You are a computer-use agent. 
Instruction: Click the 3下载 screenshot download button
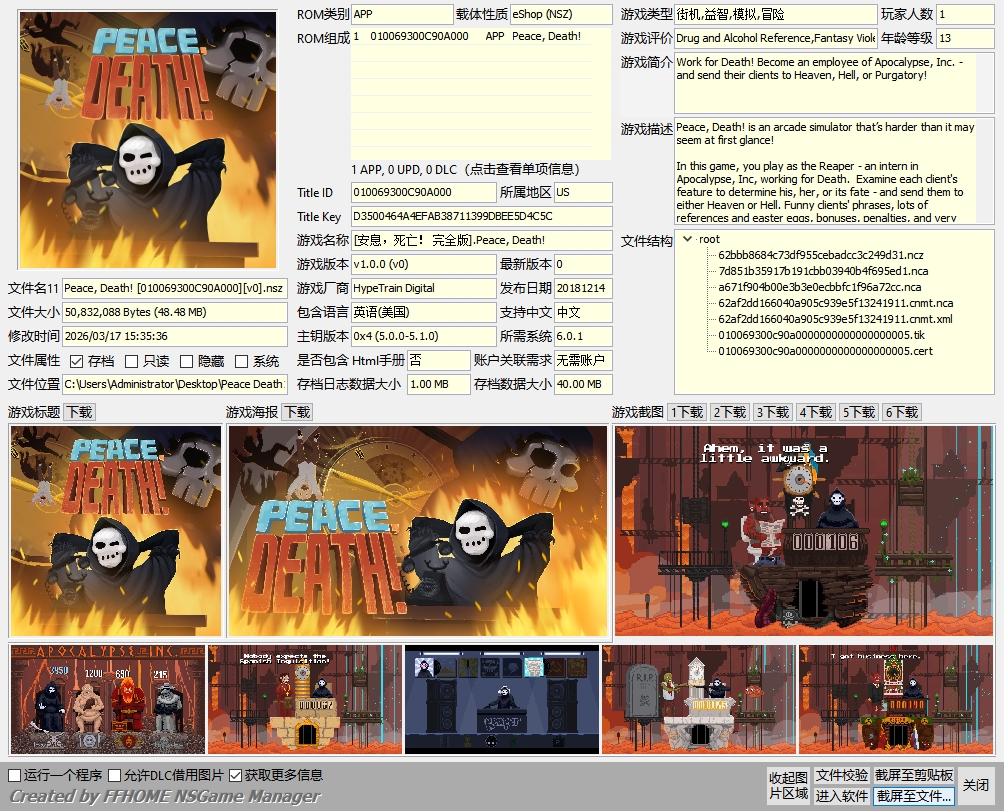772,412
